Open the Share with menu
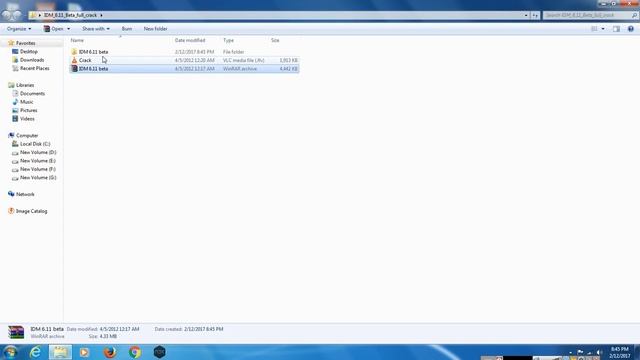Screen dimensions: 640x360 click(x=96, y=29)
